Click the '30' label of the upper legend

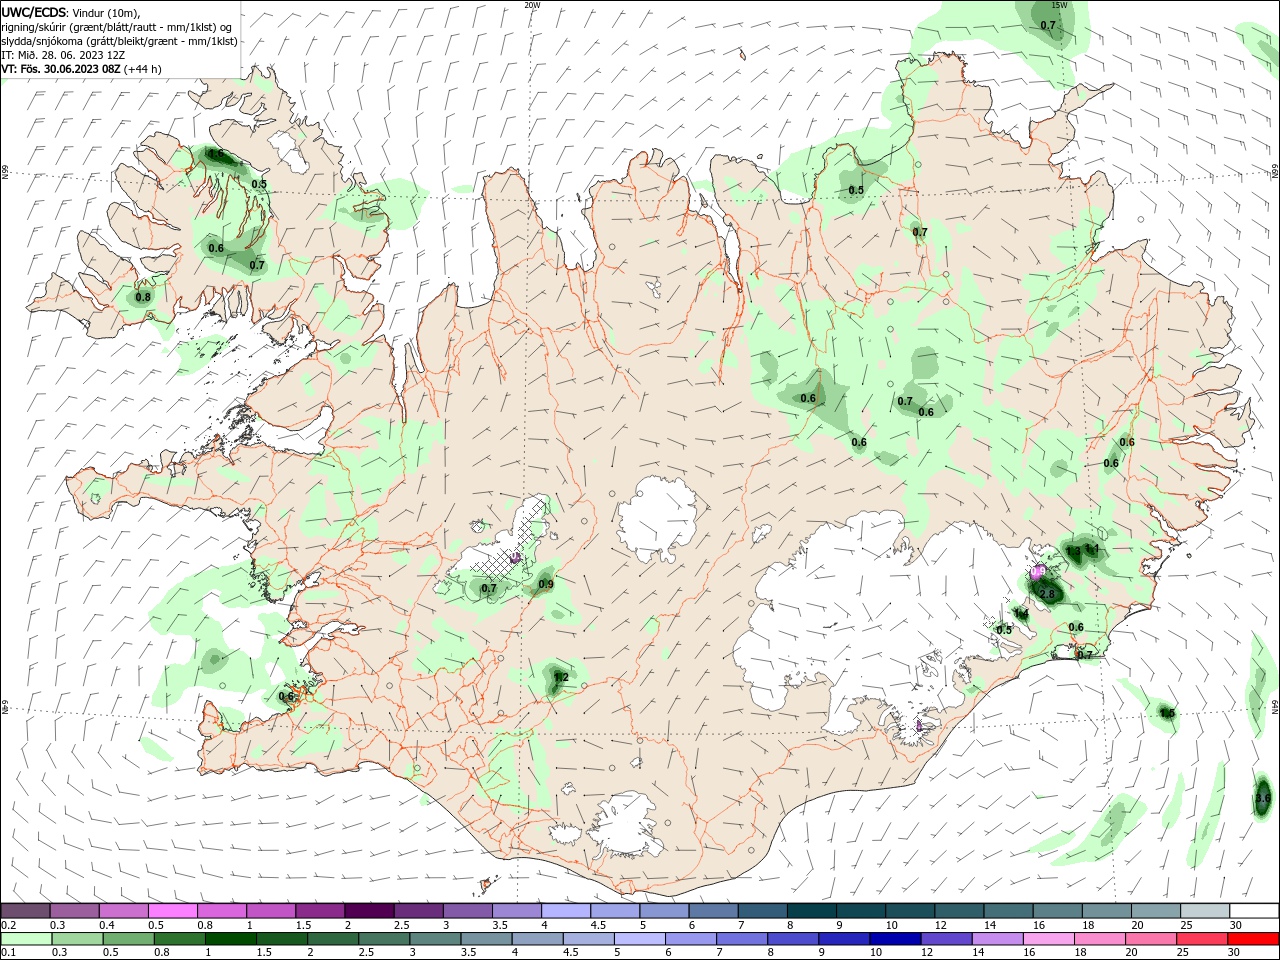pos(1235,925)
